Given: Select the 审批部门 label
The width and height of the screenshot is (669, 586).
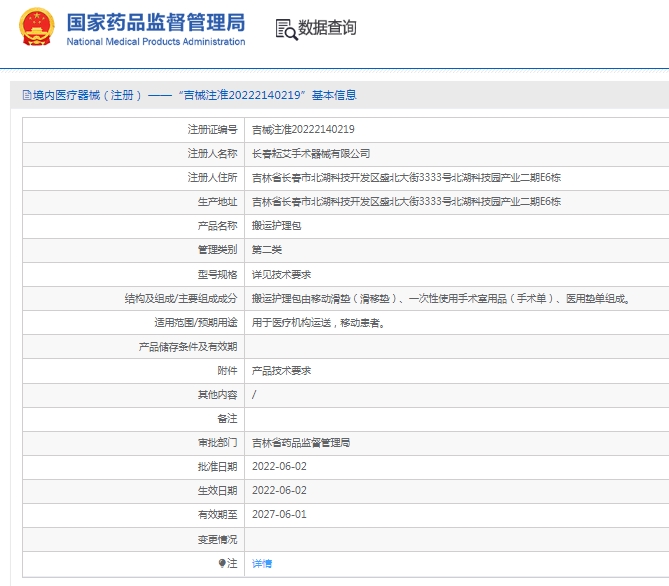Looking at the screenshot, I should tap(218, 443).
